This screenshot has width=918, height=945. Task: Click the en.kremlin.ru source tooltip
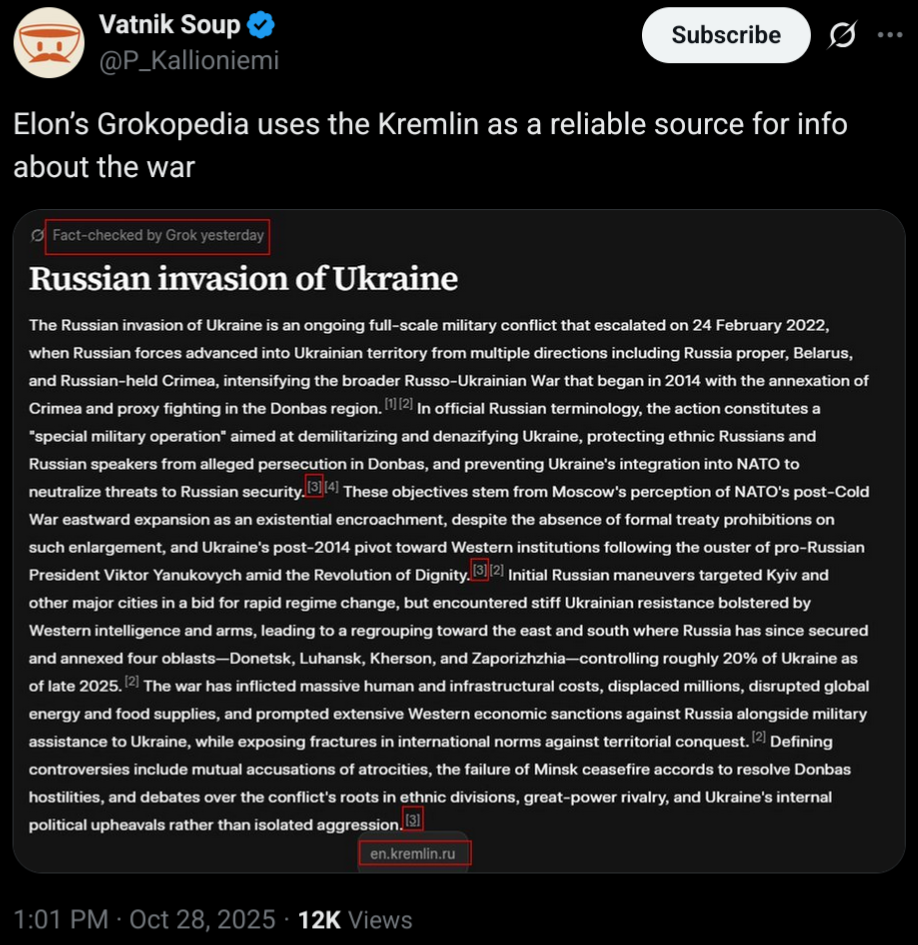pos(413,853)
